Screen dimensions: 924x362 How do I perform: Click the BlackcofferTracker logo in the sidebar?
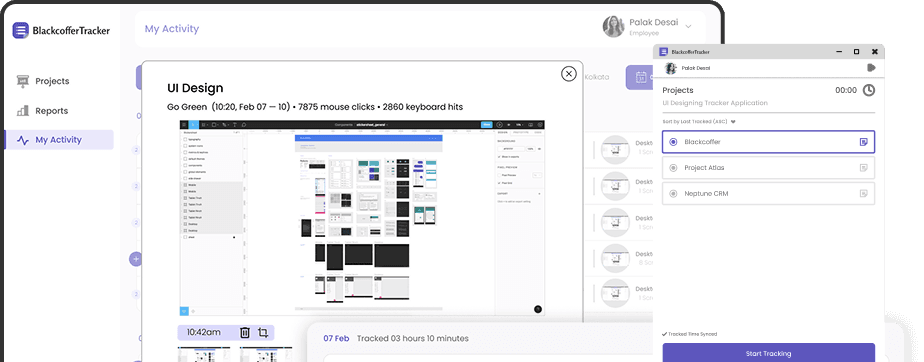click(61, 30)
